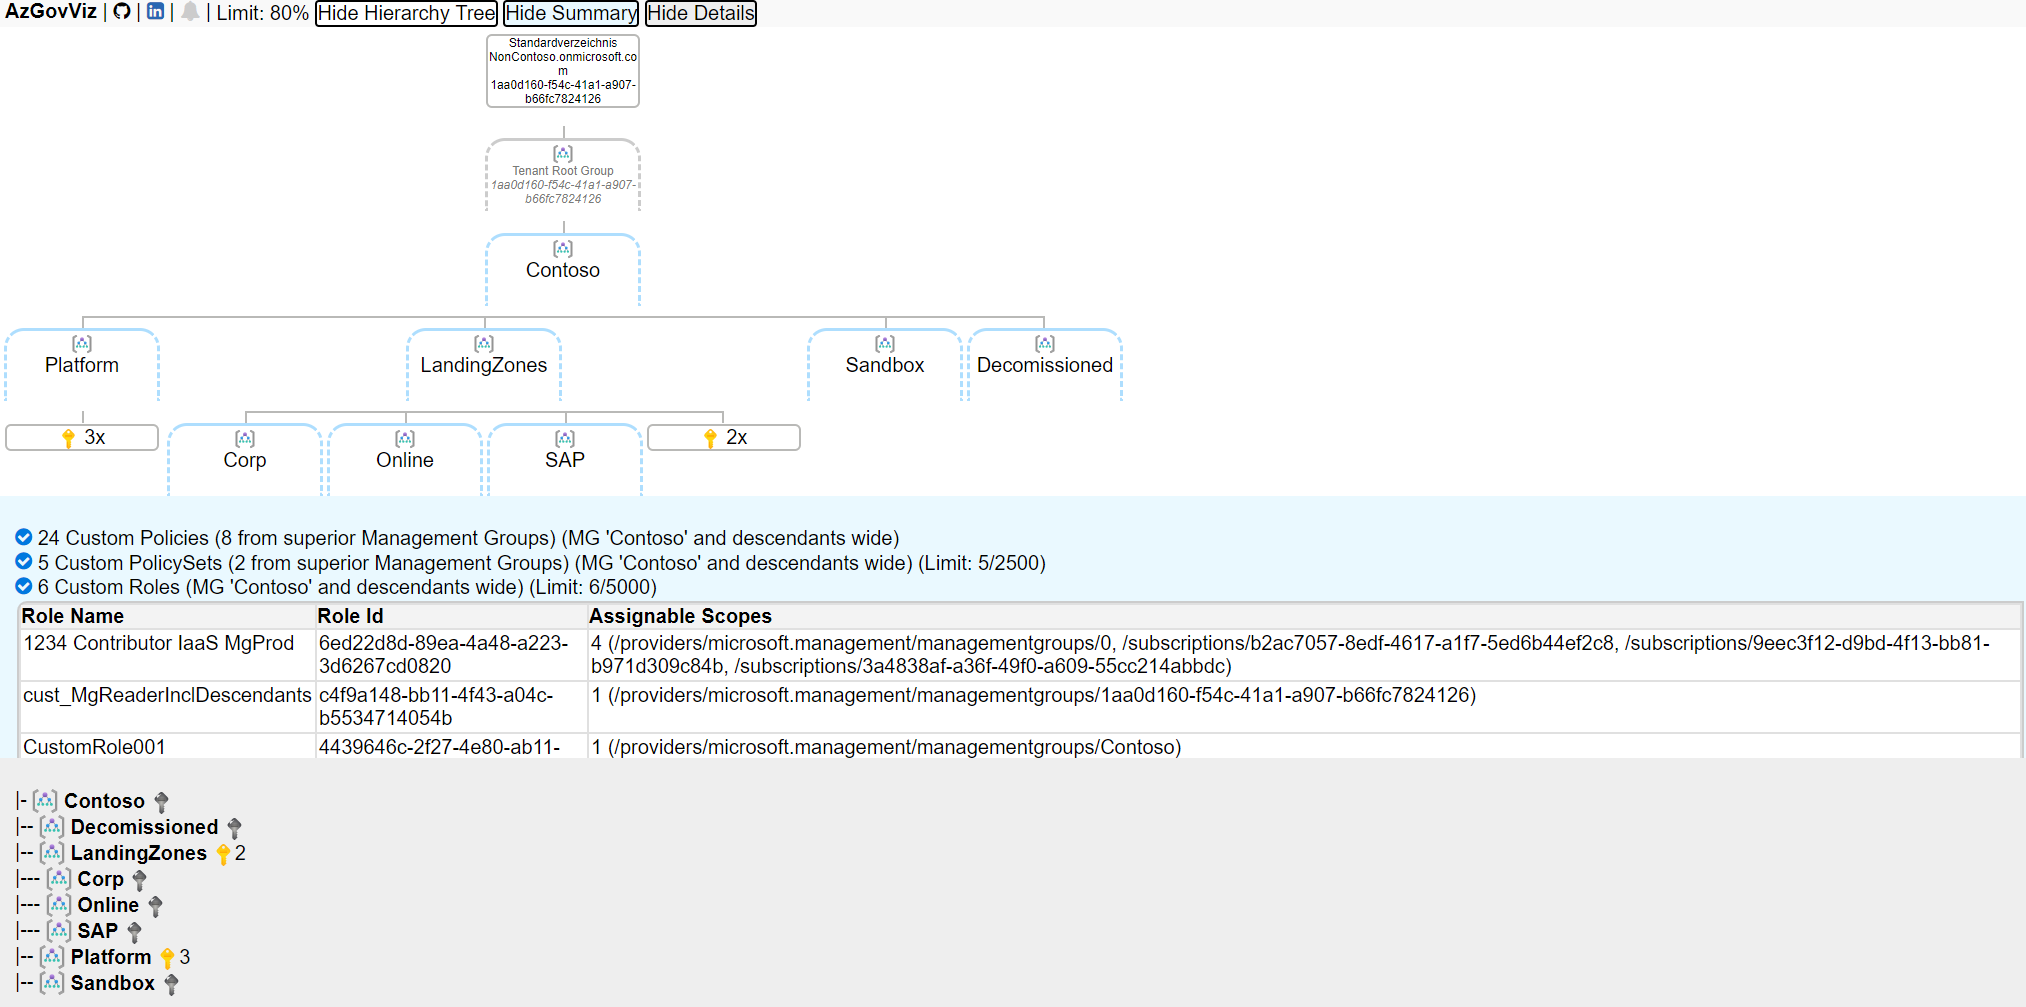Click the gray key icon beside Decomissioned row
Image resolution: width=2026 pixels, height=1007 pixels.
[234, 828]
